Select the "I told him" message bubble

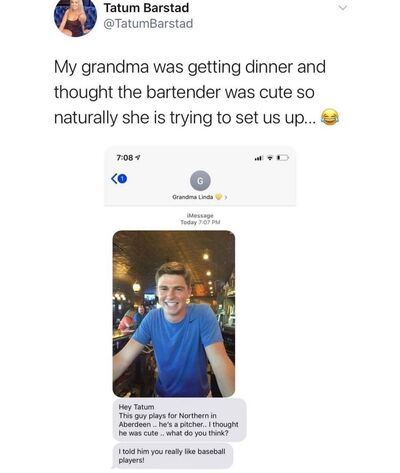click(172, 456)
